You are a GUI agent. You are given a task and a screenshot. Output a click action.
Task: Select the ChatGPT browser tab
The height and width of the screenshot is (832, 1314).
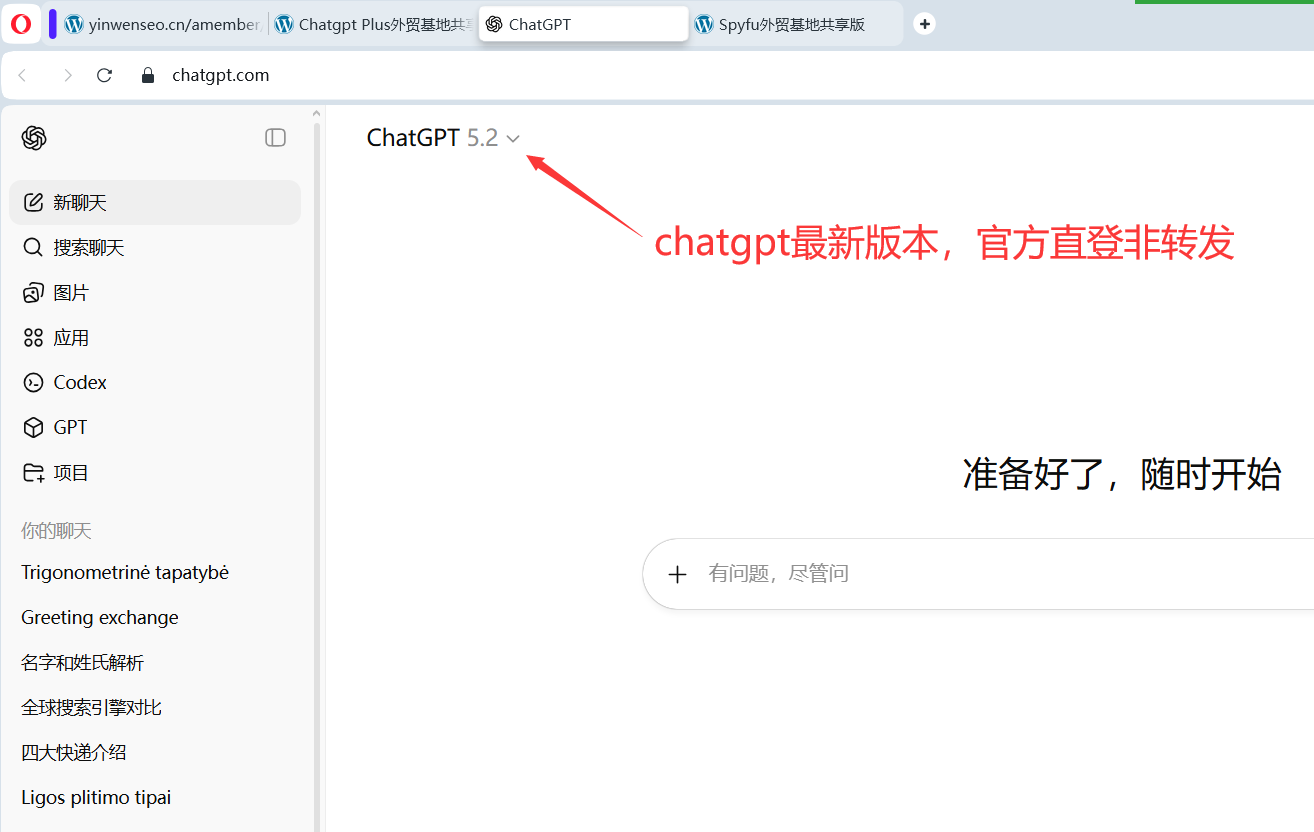pos(584,24)
